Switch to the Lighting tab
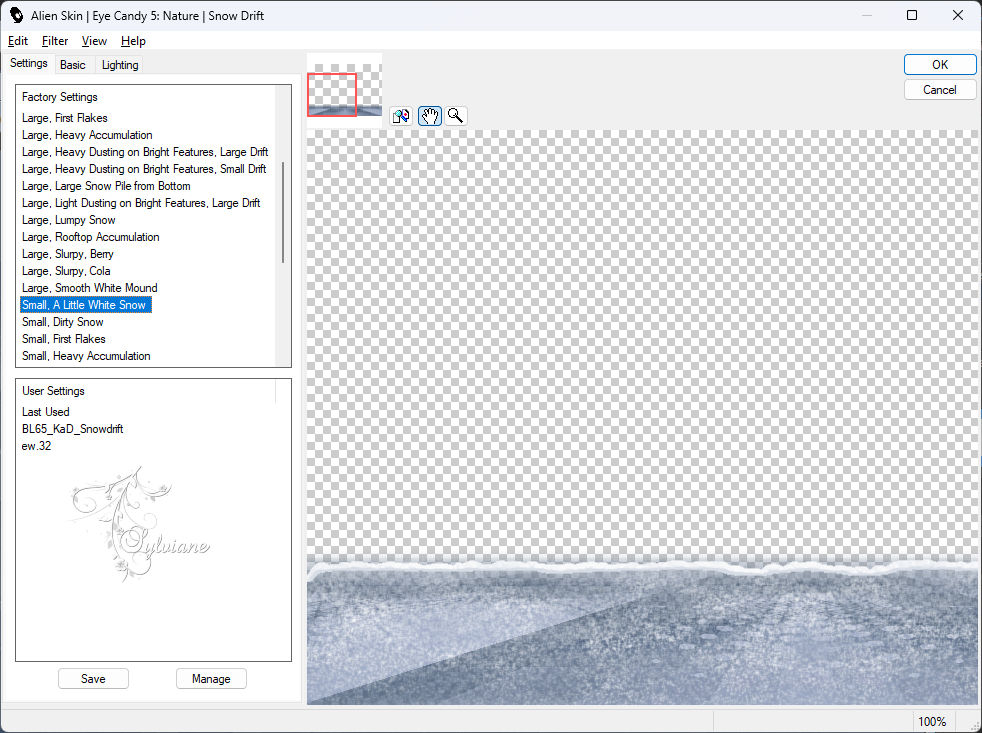This screenshot has width=982, height=733. coord(120,65)
